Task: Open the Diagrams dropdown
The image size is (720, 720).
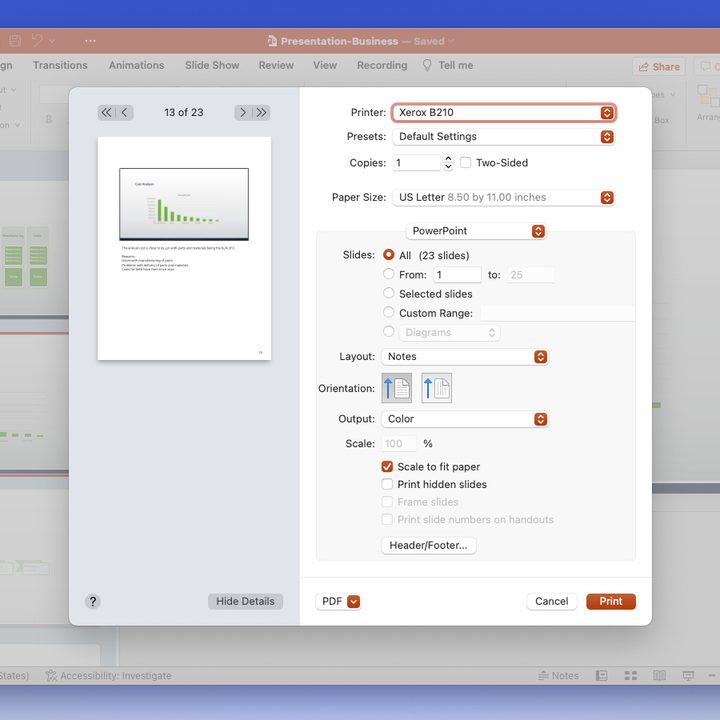Action: [450, 332]
